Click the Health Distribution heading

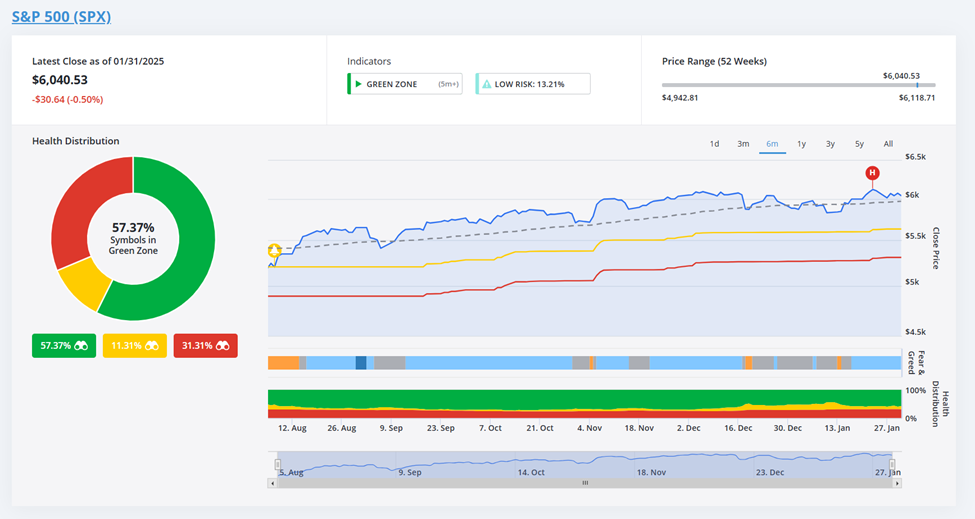(76, 141)
